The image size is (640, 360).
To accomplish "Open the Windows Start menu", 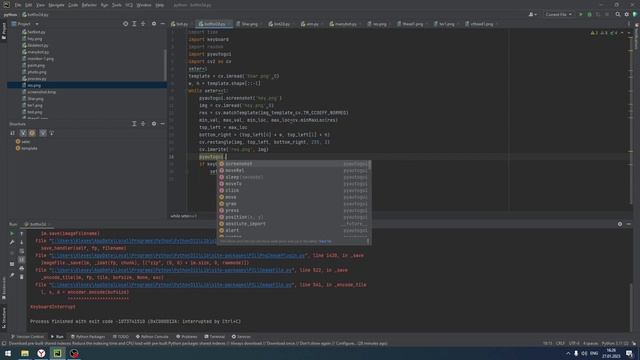I will 8,353.
